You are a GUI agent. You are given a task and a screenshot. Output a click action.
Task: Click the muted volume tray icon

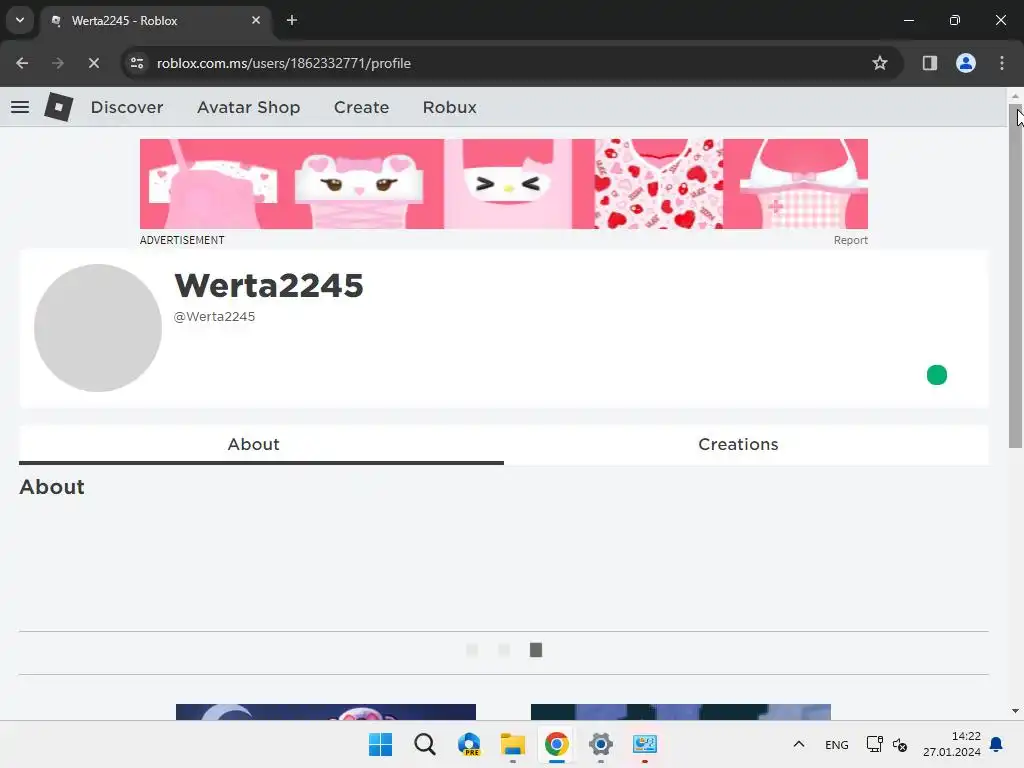click(x=900, y=744)
